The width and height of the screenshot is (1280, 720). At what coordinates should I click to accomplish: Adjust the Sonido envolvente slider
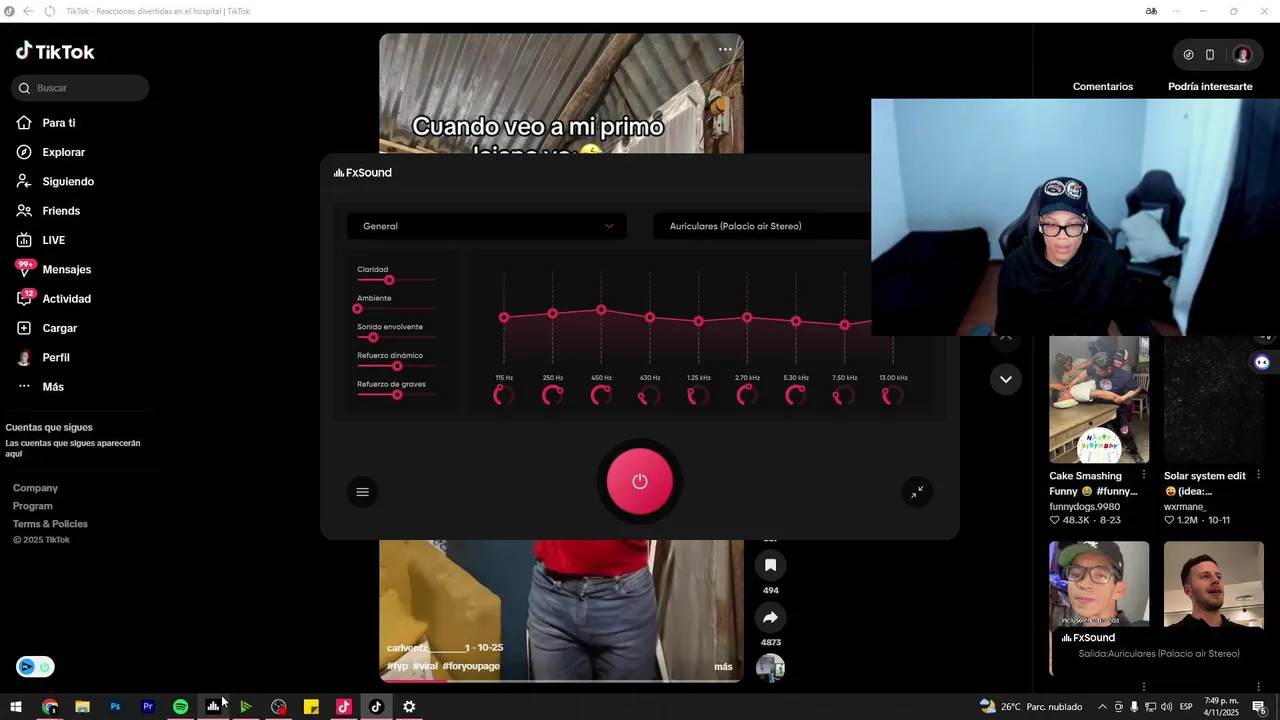397,337
